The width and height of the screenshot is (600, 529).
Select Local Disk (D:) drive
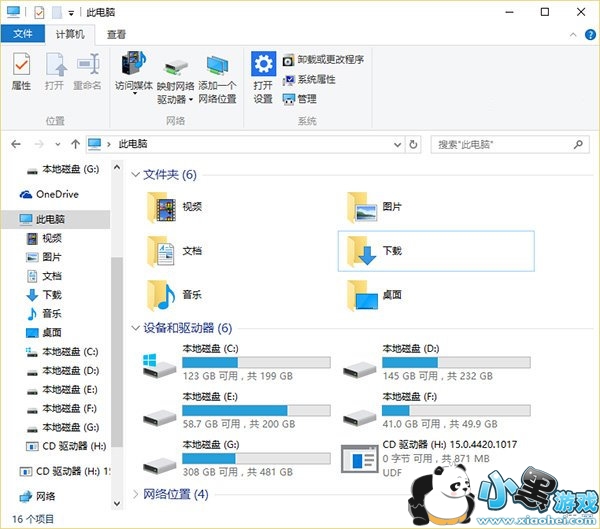coord(437,362)
